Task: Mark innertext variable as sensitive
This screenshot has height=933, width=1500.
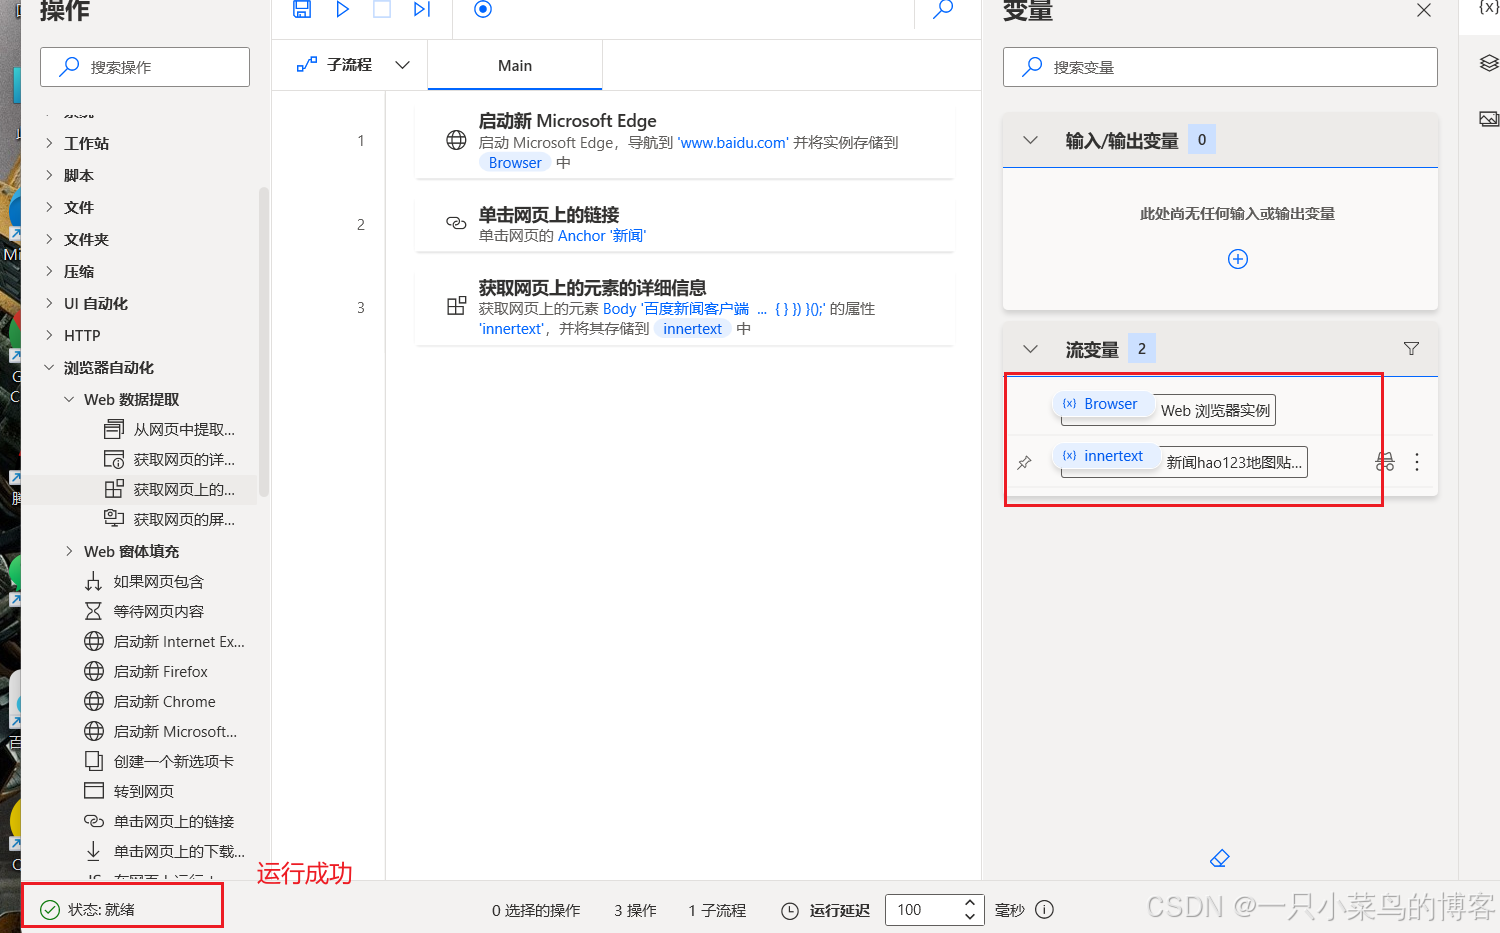Action: tap(1385, 462)
